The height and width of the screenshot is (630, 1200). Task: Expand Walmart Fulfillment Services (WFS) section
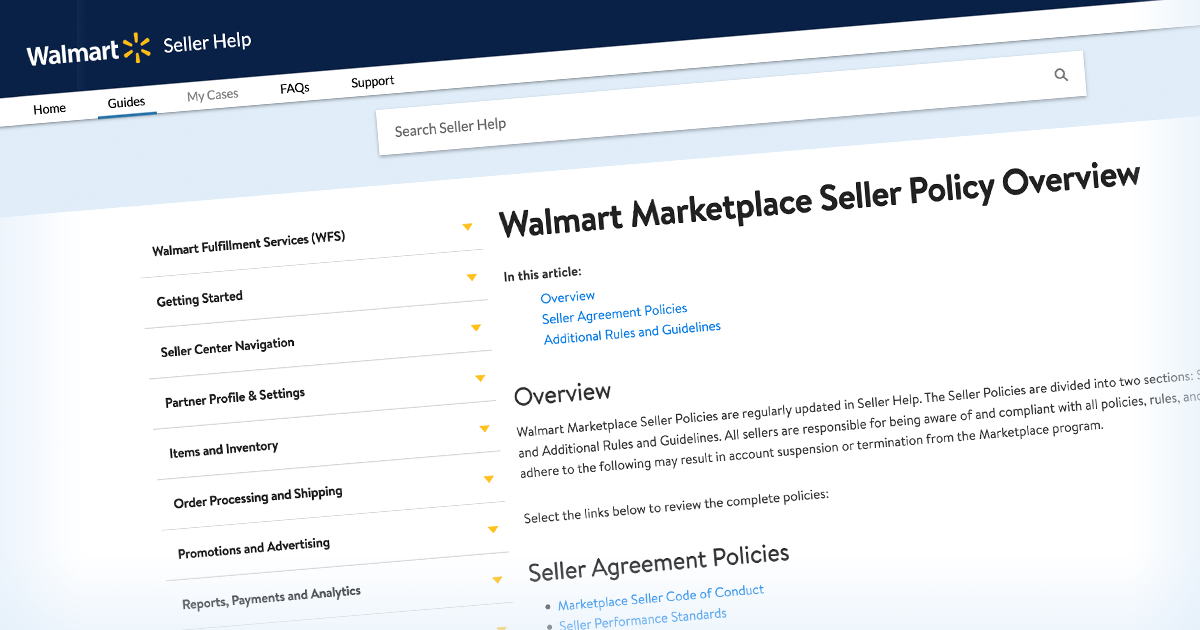click(467, 227)
